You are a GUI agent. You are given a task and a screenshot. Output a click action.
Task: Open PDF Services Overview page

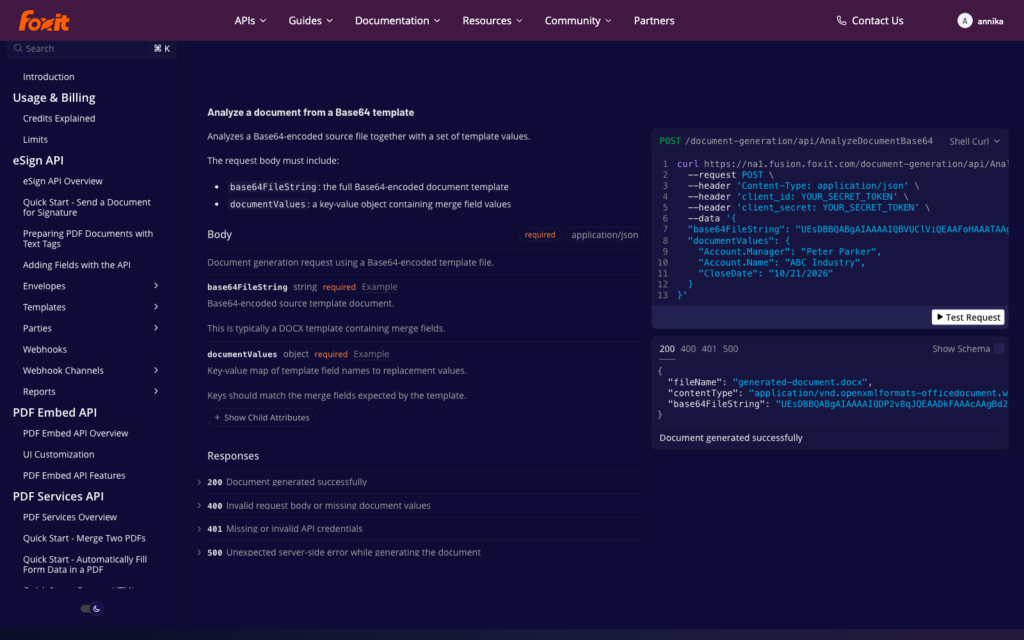point(70,517)
